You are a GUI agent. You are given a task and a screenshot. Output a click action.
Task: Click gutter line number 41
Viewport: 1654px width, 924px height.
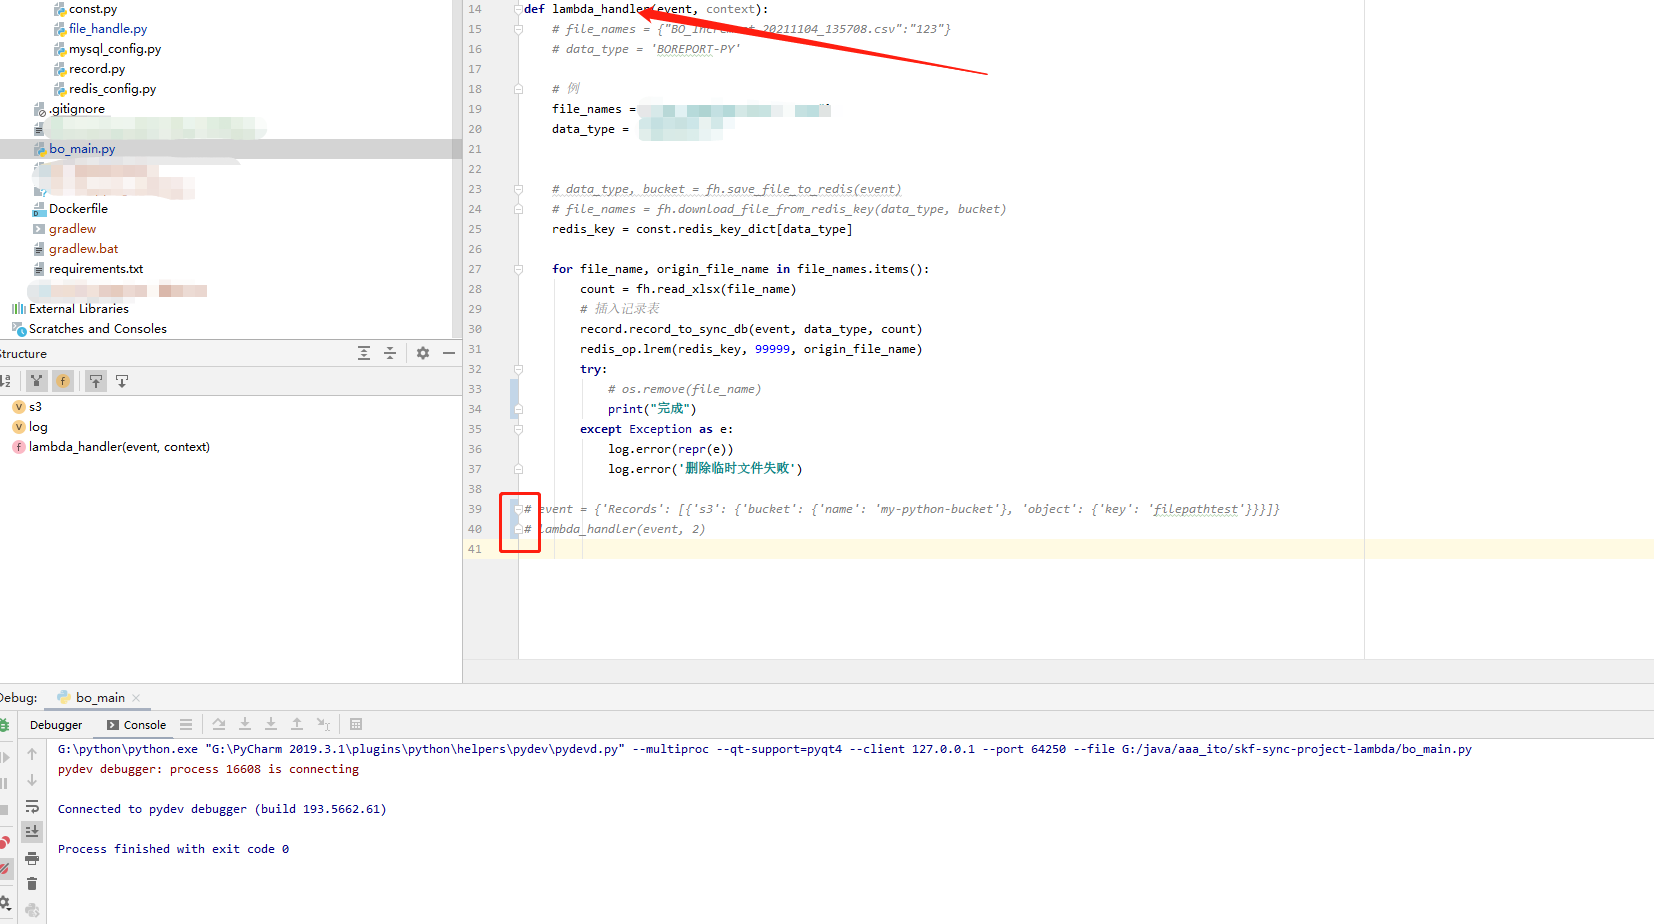pyautogui.click(x=475, y=549)
